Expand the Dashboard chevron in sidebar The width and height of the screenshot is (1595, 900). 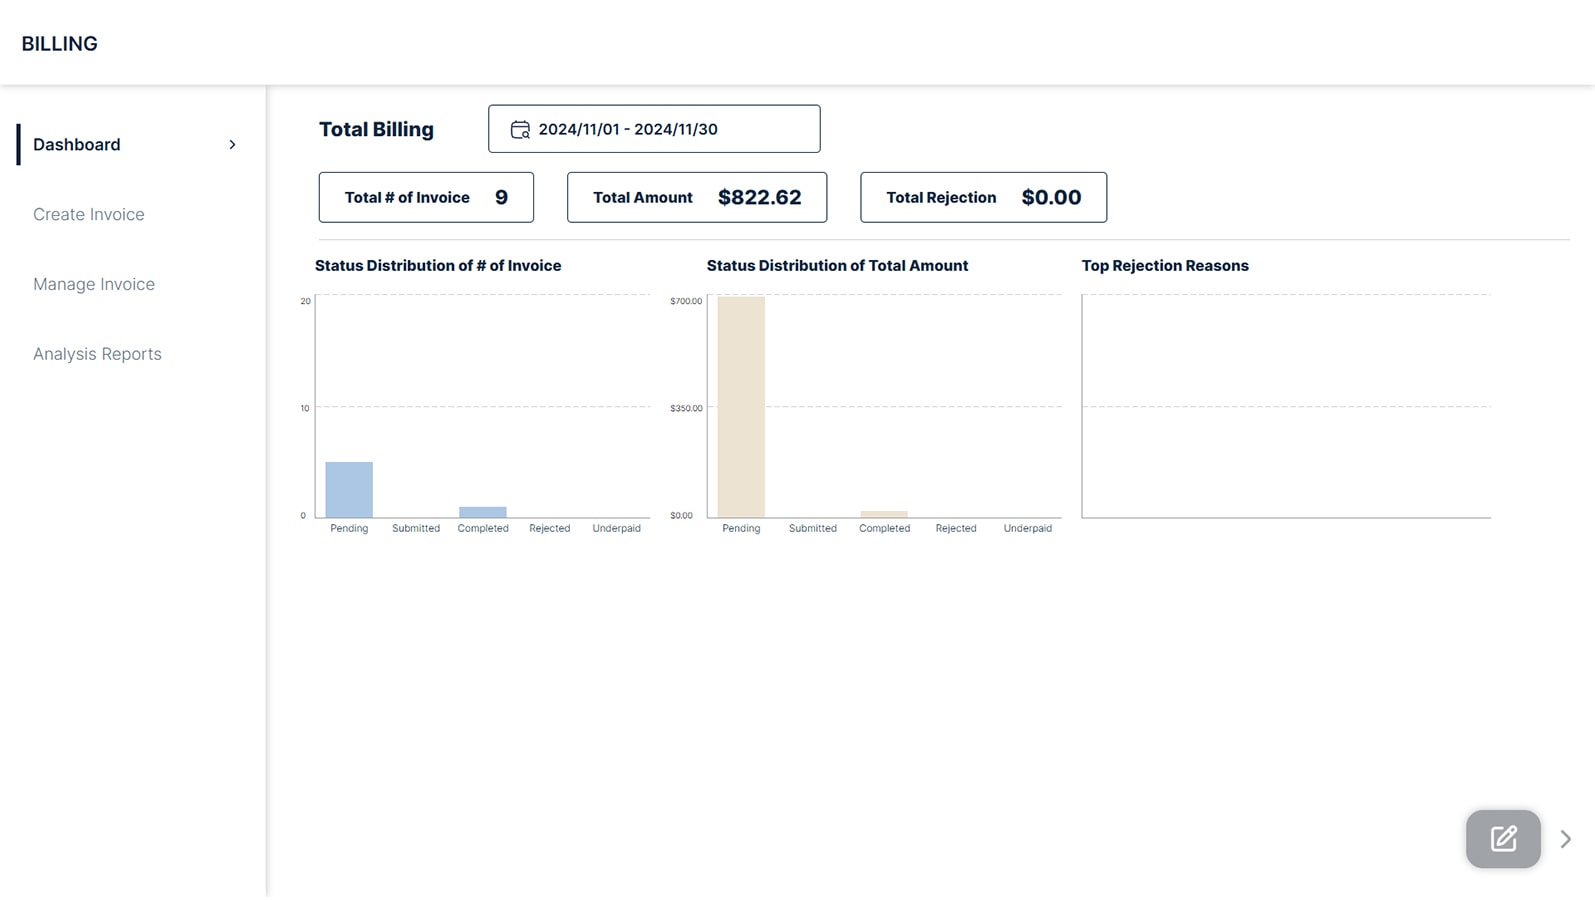(232, 145)
